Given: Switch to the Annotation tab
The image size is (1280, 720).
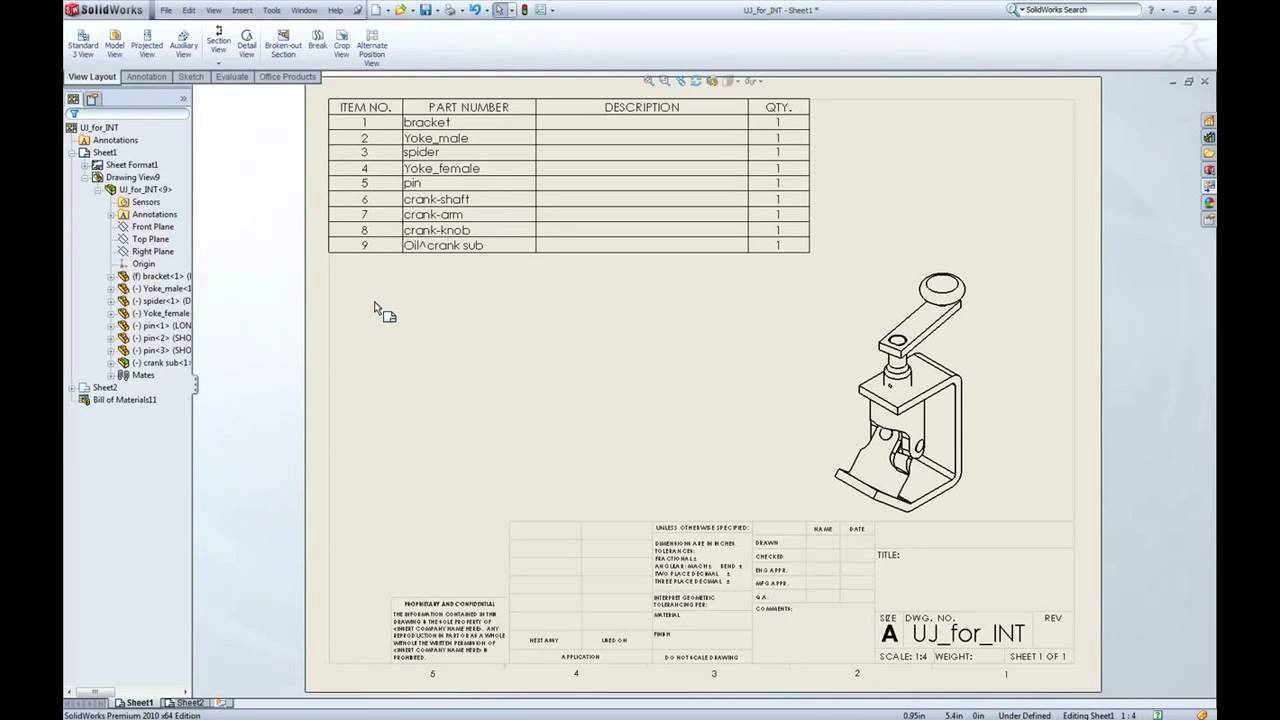Looking at the screenshot, I should pos(147,77).
